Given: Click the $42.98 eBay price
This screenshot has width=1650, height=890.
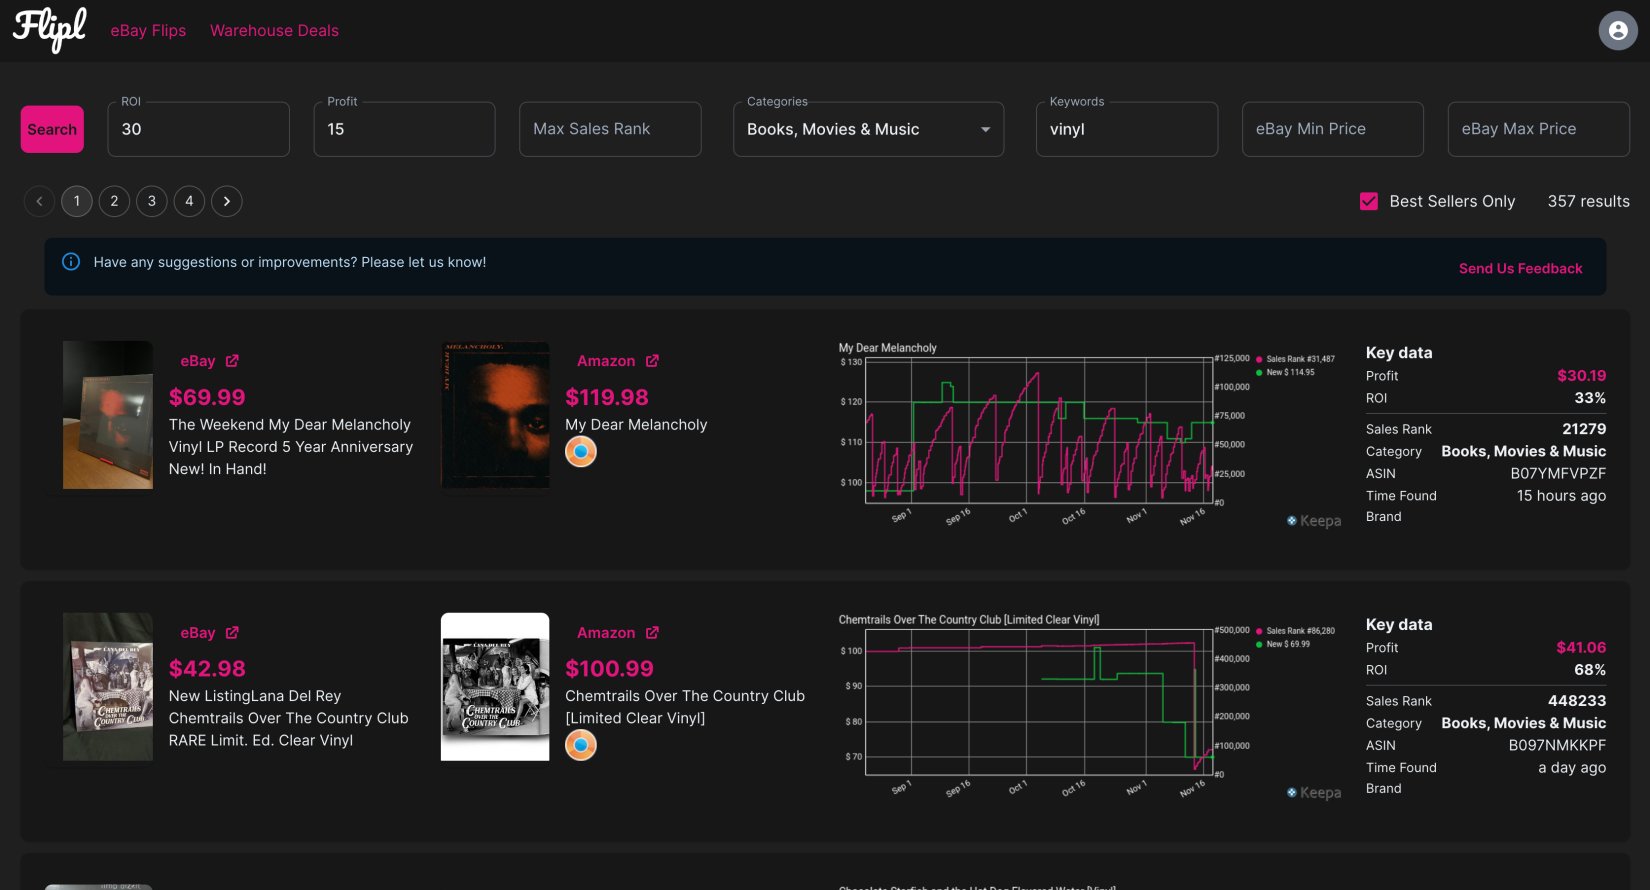Looking at the screenshot, I should [207, 669].
